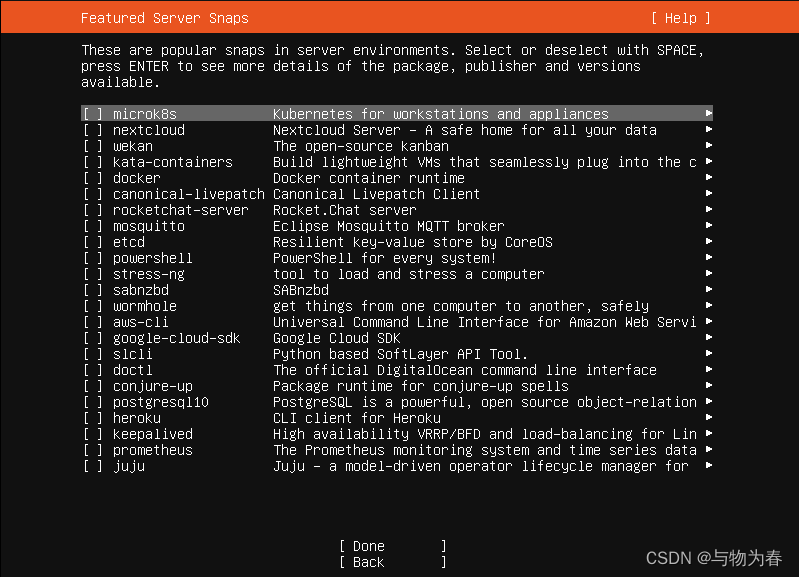The width and height of the screenshot is (799, 577).
Task: Expand details arrow for powershell row
Action: (x=708, y=257)
